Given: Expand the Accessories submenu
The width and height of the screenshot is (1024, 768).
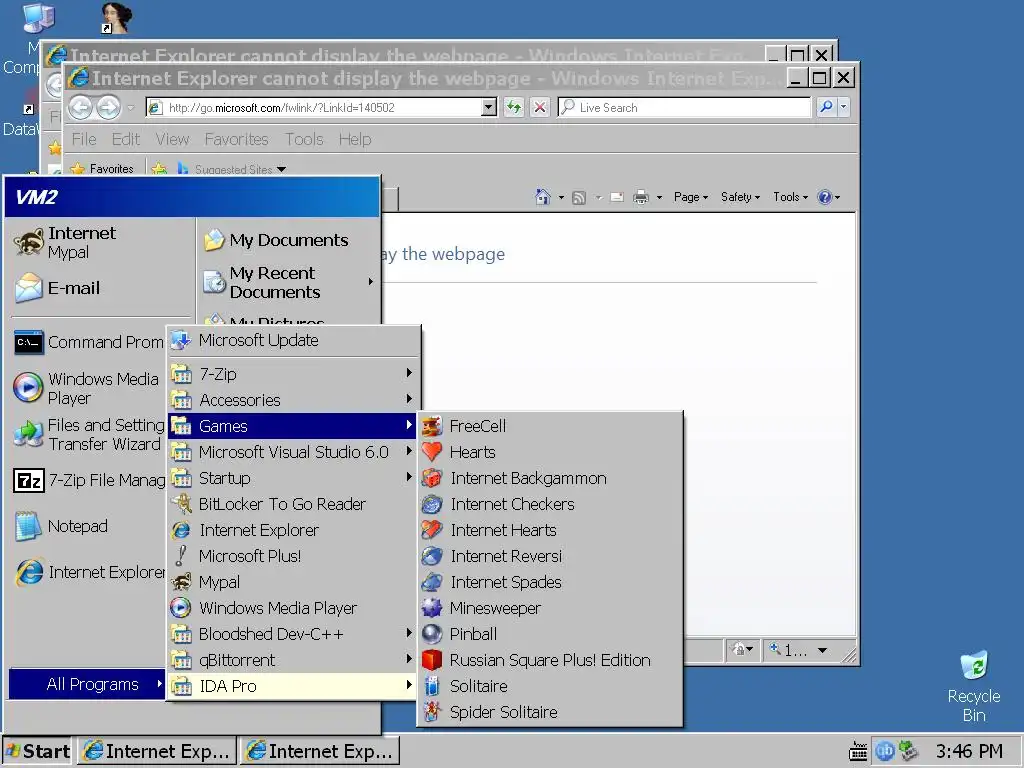Looking at the screenshot, I should [x=293, y=400].
